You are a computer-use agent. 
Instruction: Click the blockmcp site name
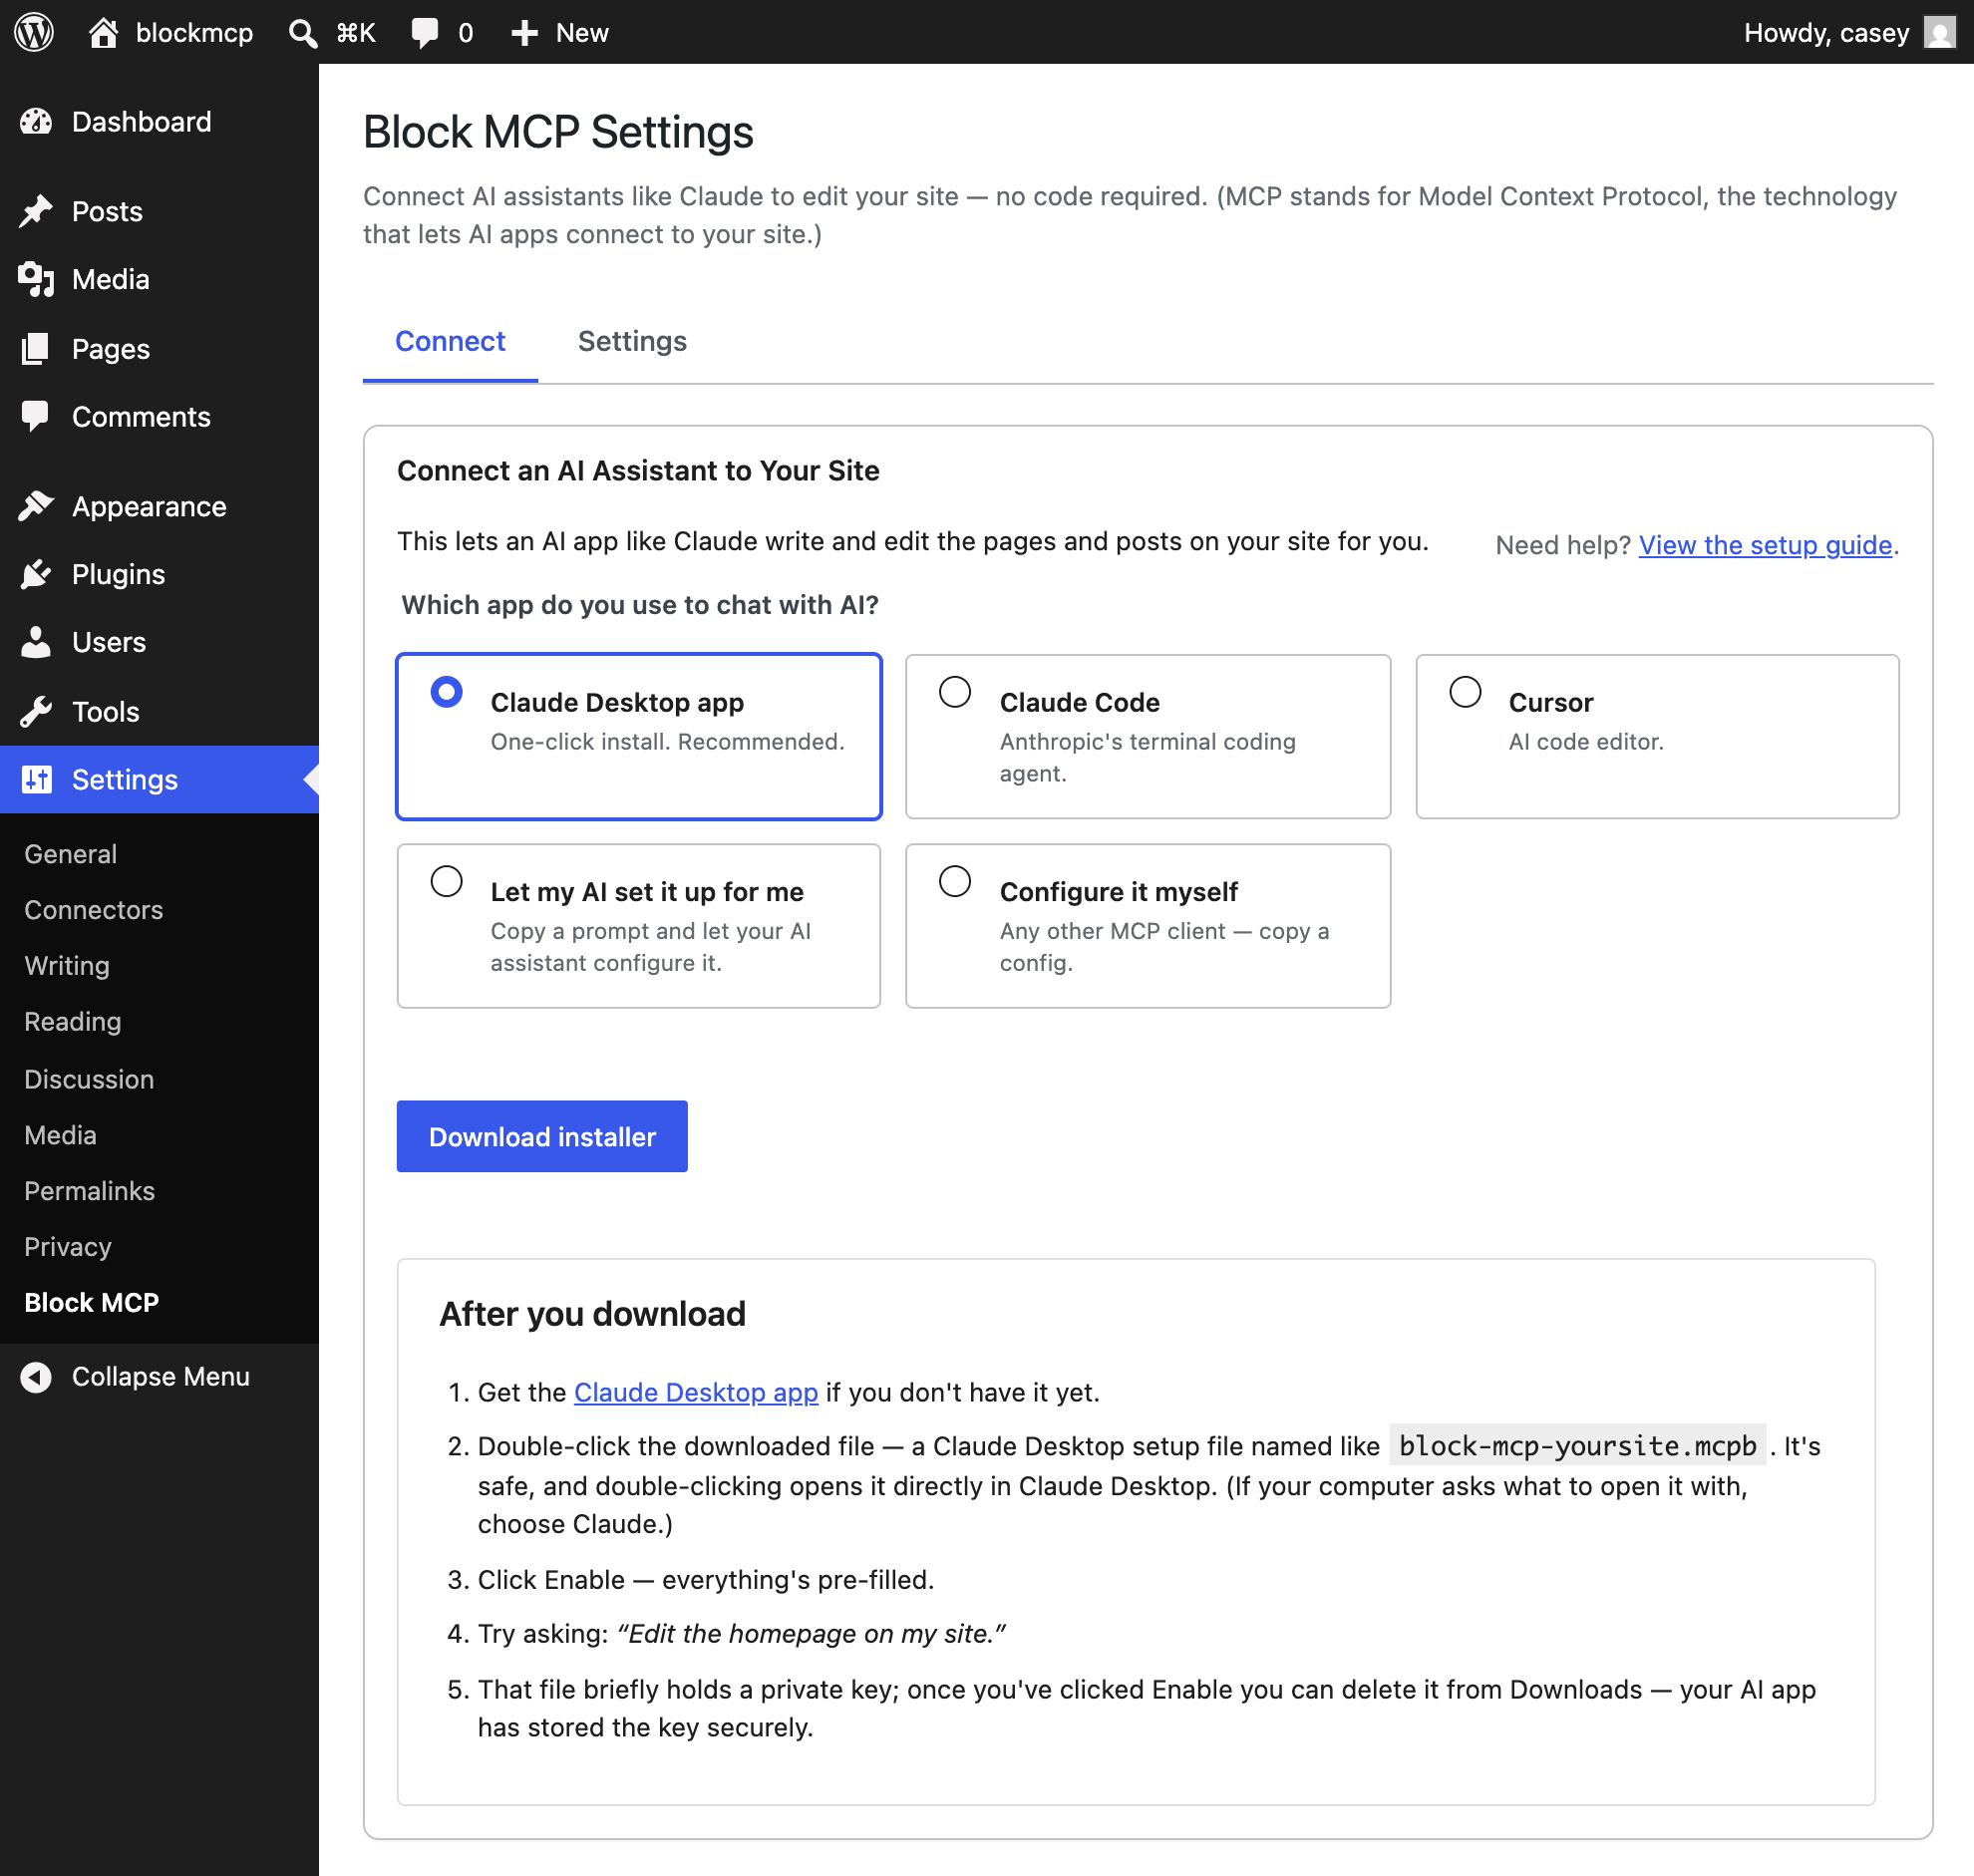click(x=194, y=33)
